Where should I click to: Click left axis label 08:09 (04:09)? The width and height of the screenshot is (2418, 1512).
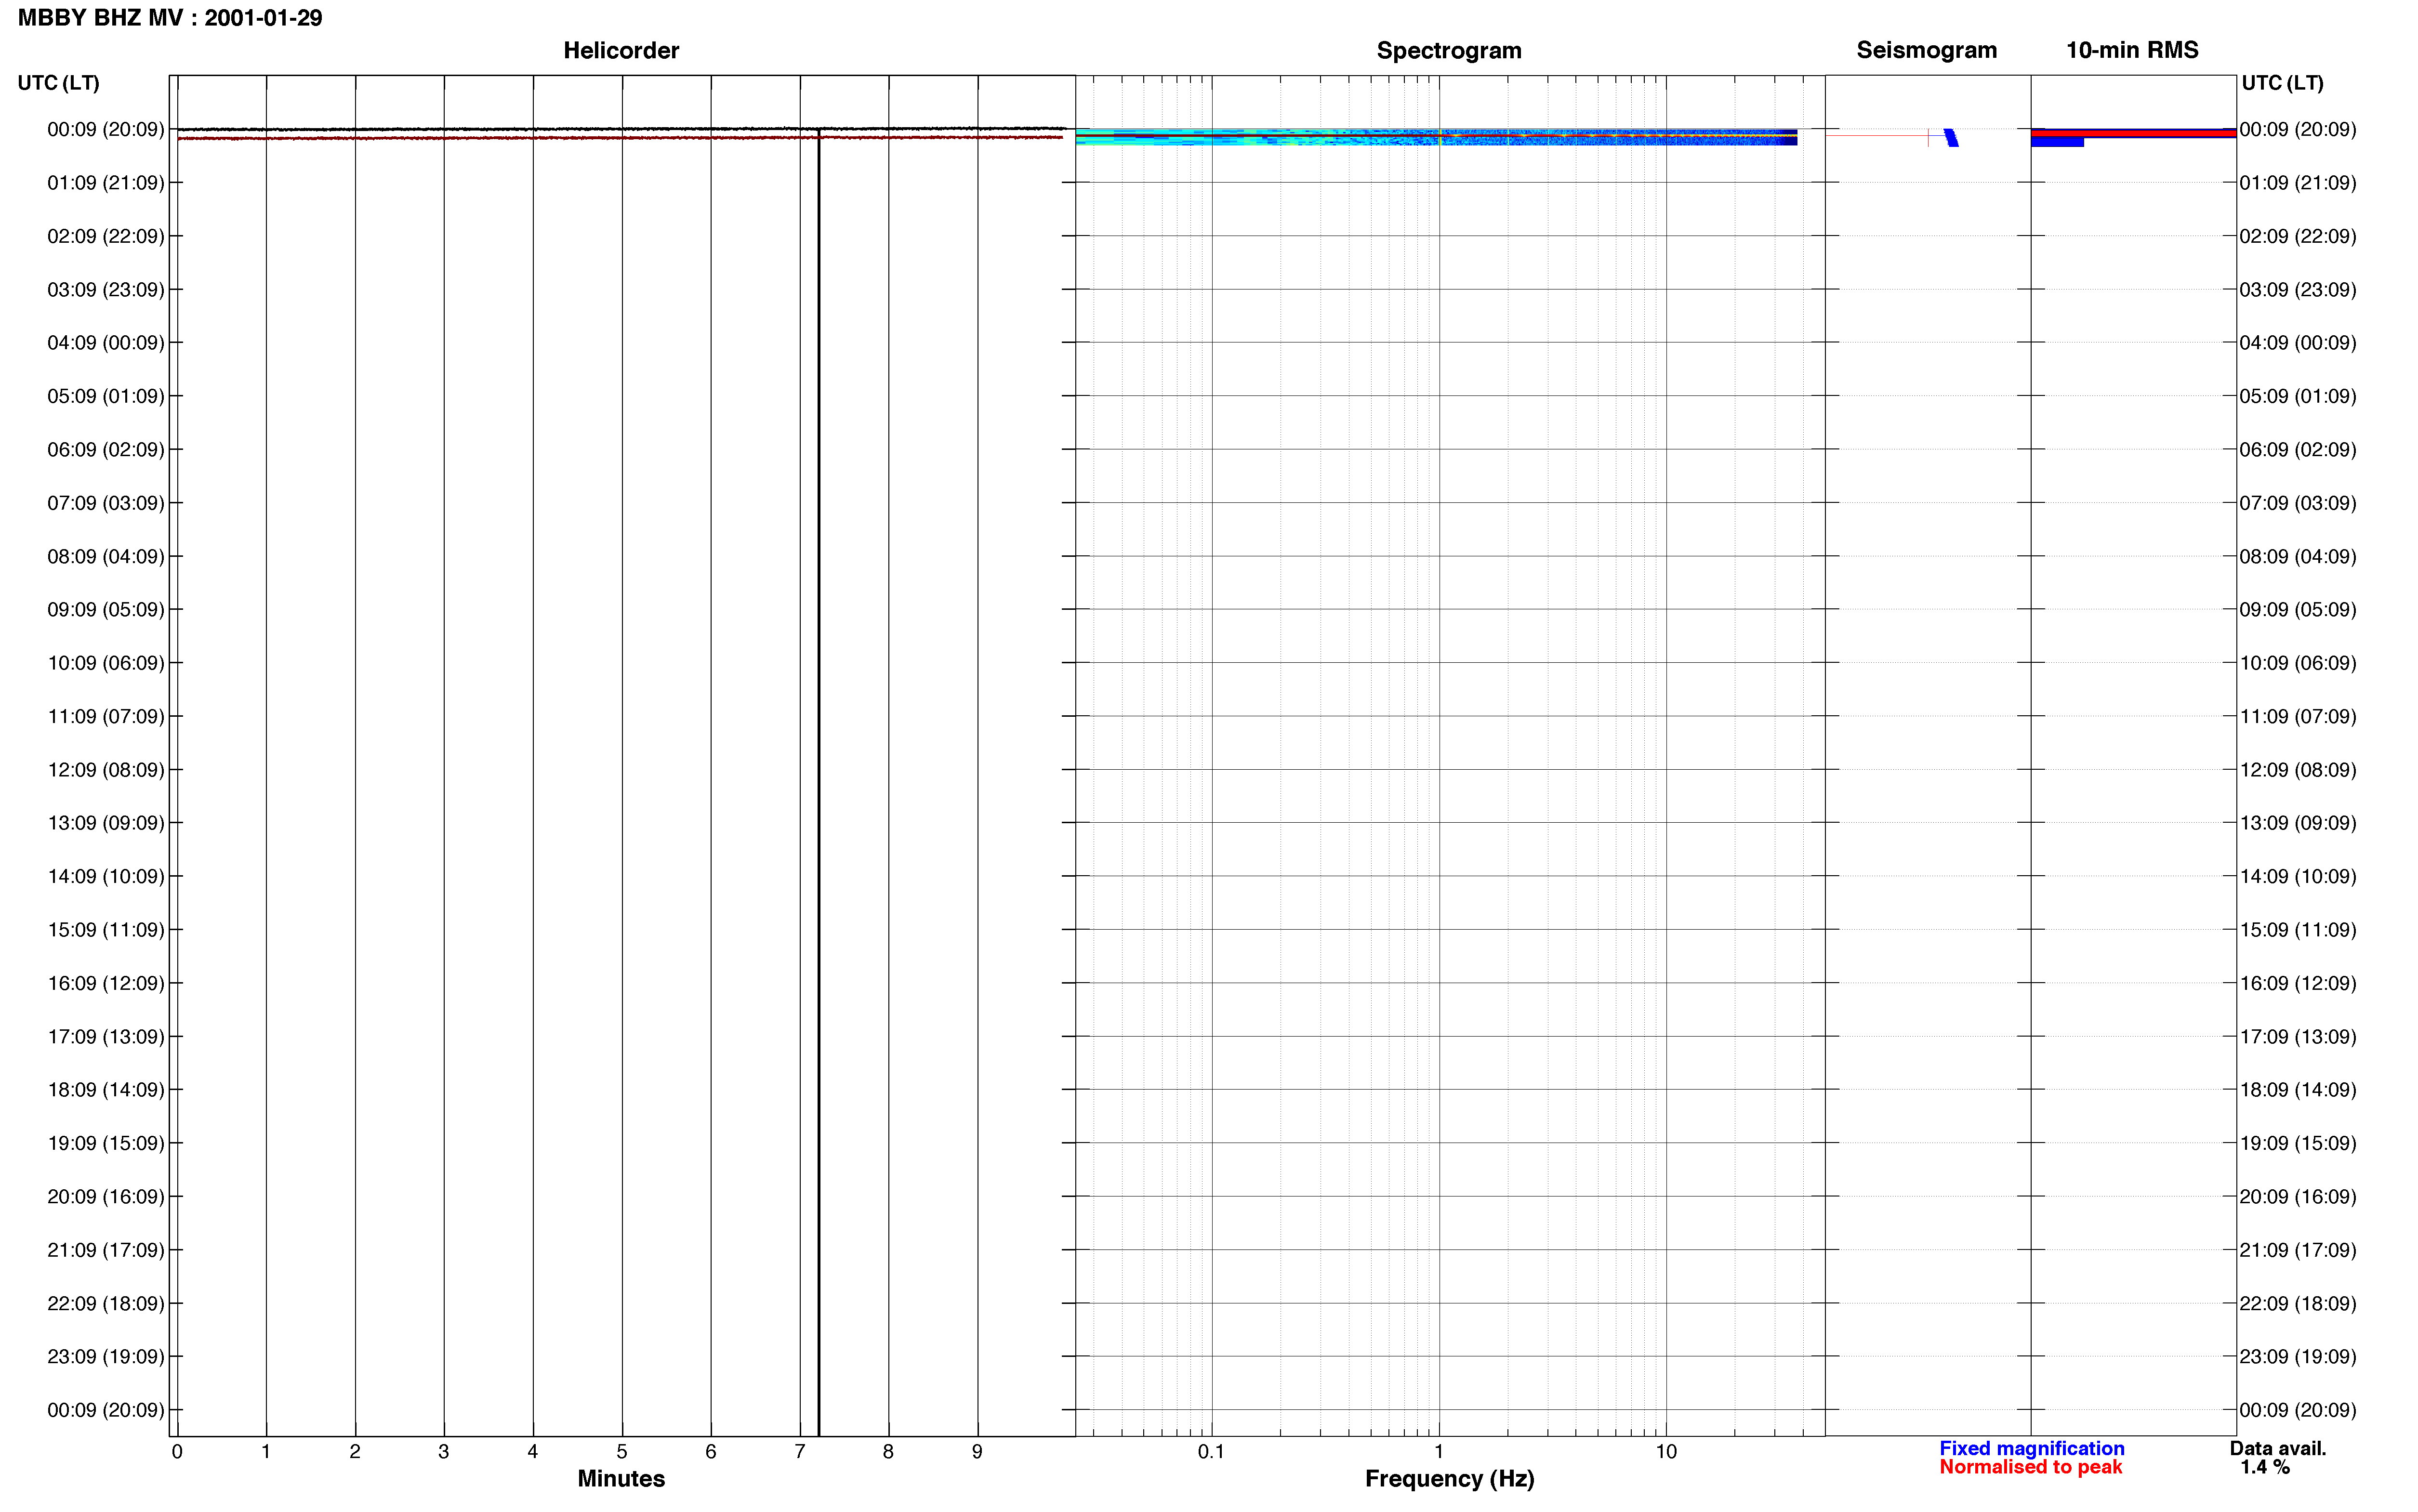pyautogui.click(x=106, y=556)
